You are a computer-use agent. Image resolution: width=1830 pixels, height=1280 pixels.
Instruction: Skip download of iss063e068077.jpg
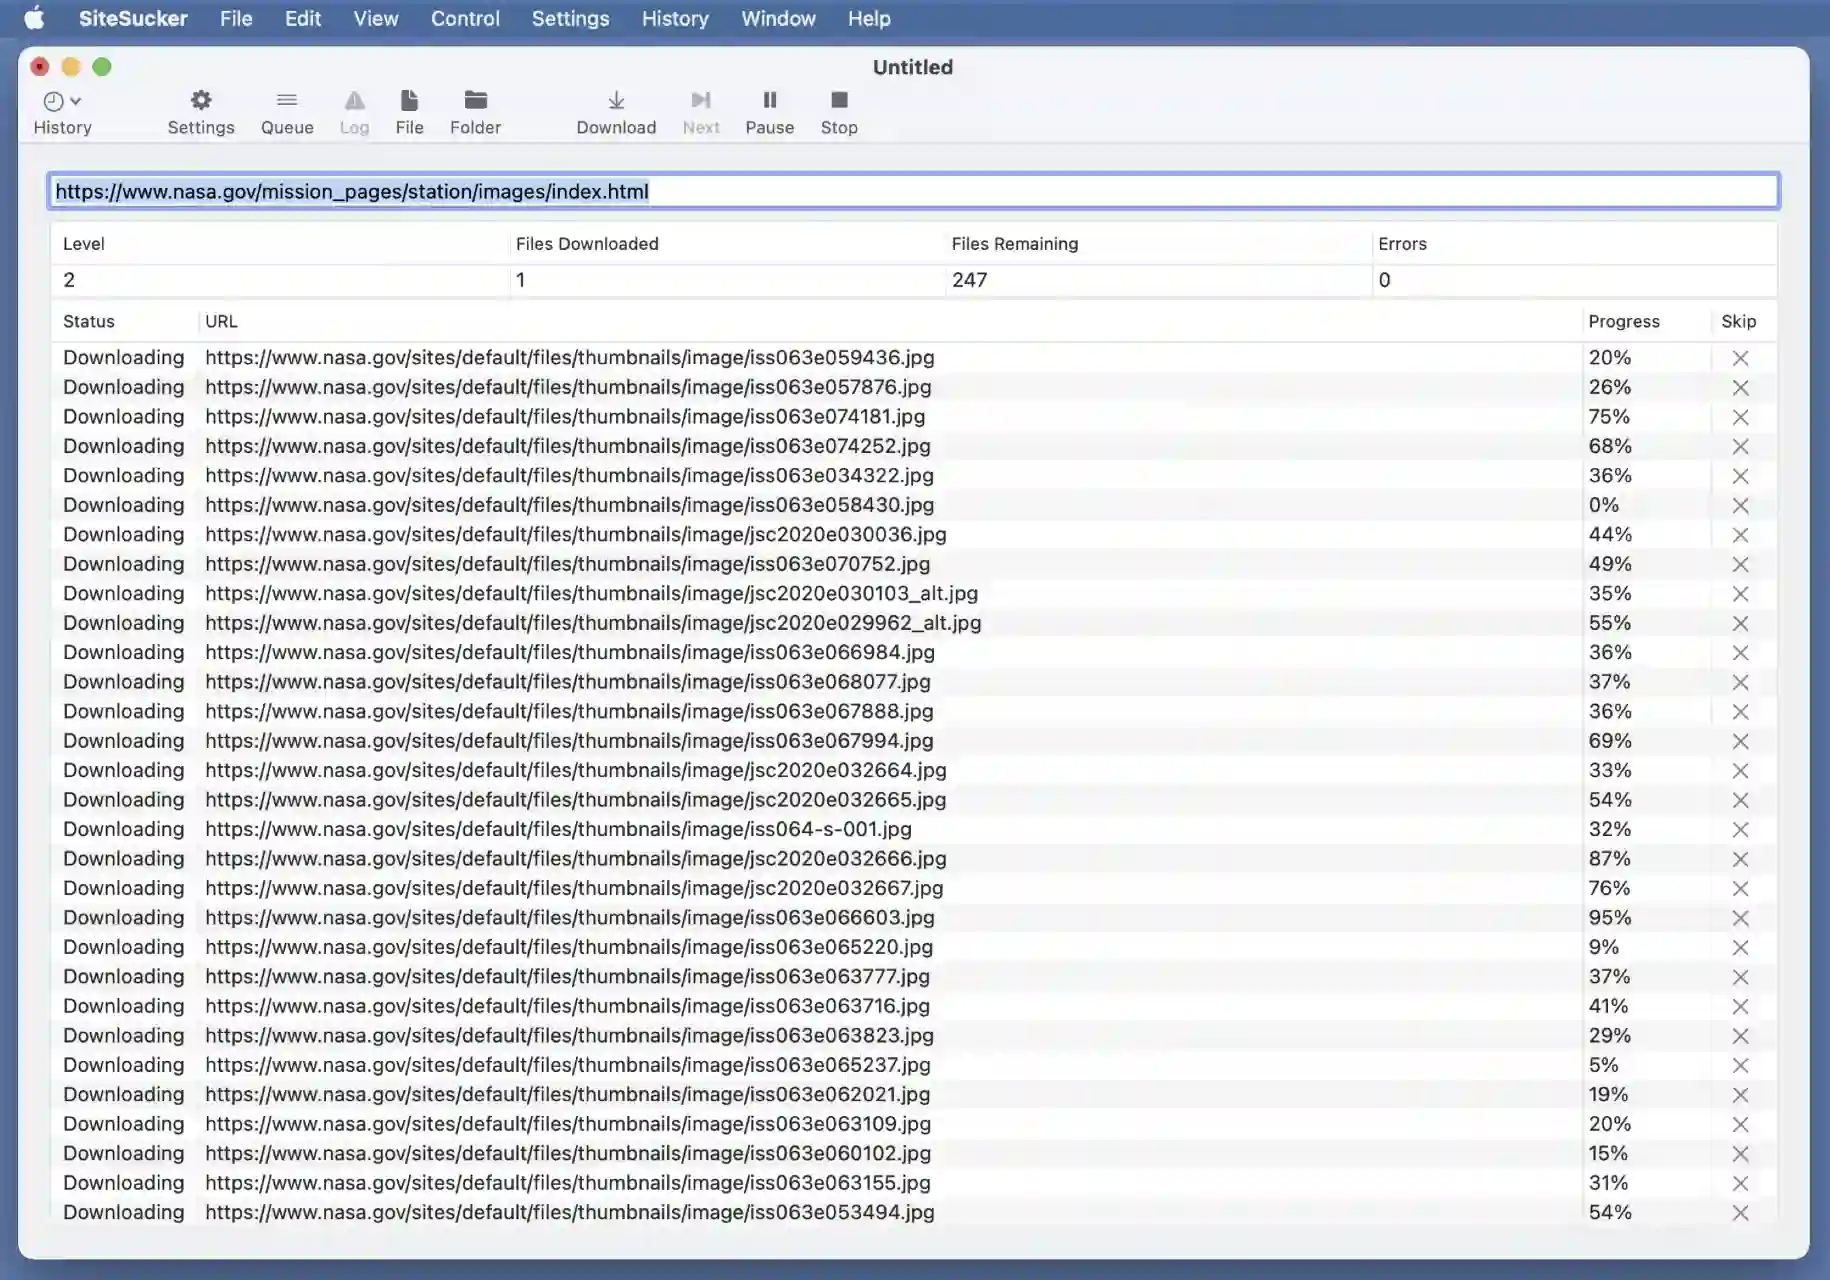coord(1740,682)
